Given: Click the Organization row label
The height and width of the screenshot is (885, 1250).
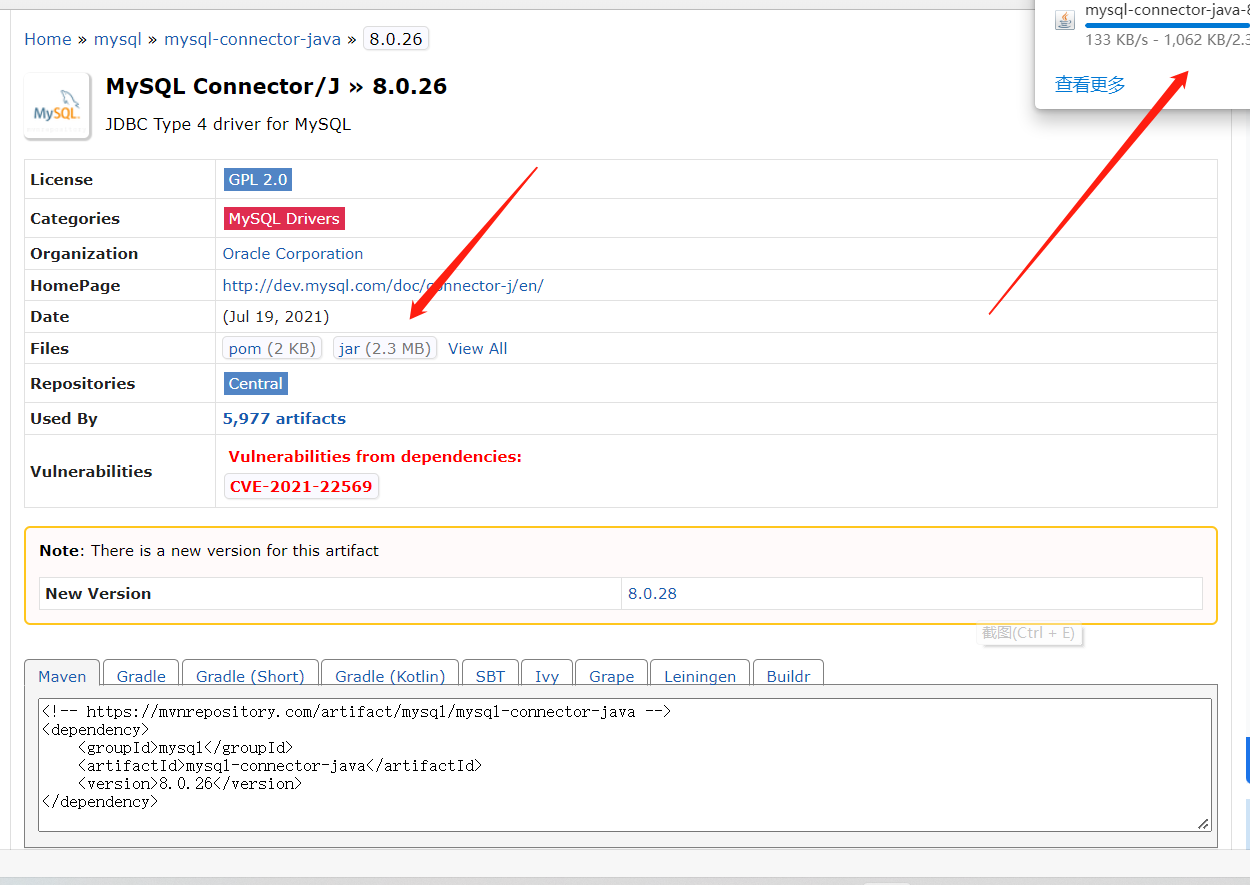Looking at the screenshot, I should (84, 254).
